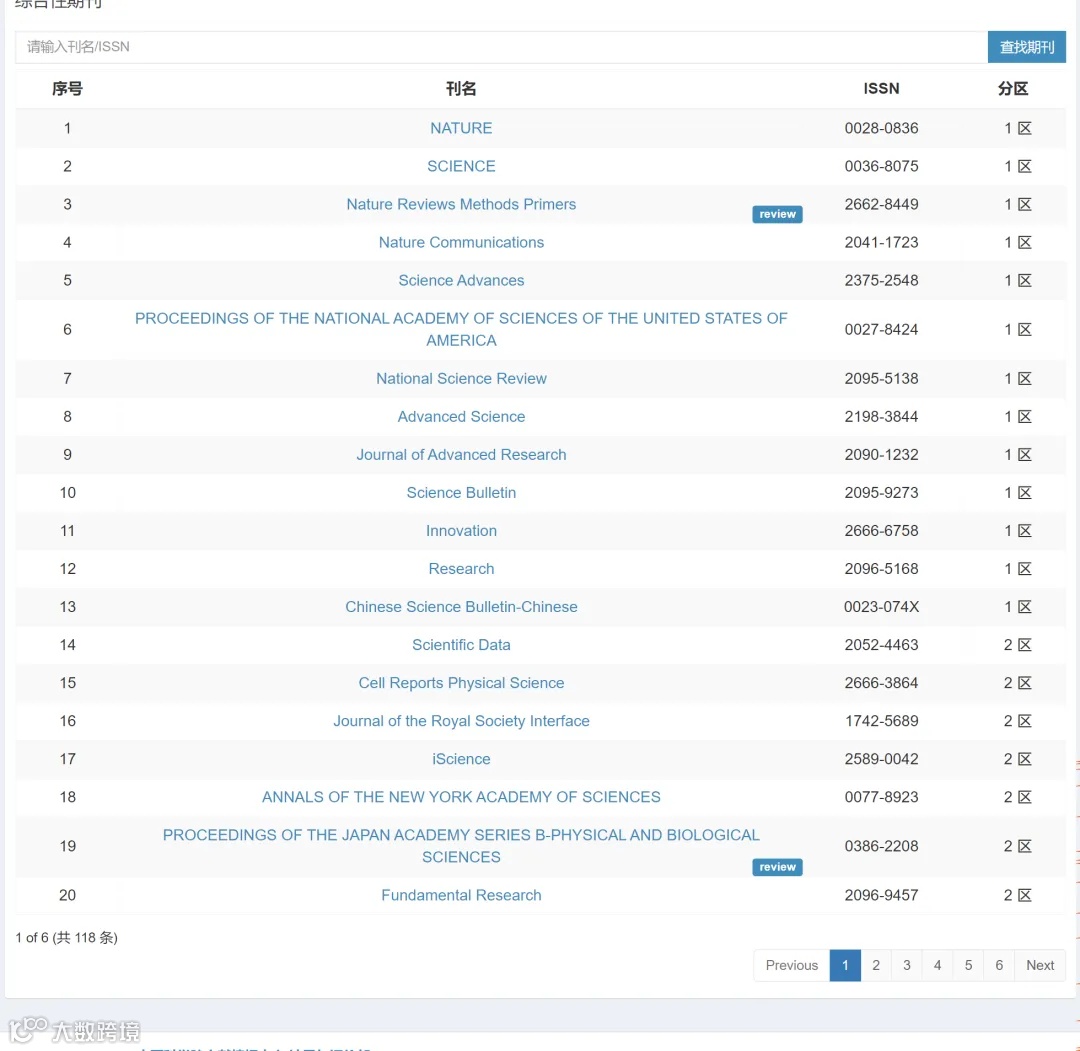
Task: Open the Research journal link
Action: pyautogui.click(x=461, y=568)
